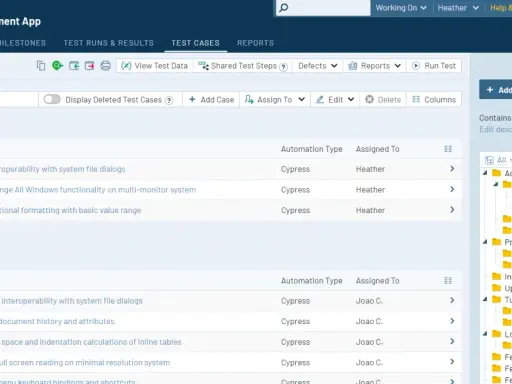Click upper table Automation Type column header
The width and height of the screenshot is (512, 384).
click(311, 149)
